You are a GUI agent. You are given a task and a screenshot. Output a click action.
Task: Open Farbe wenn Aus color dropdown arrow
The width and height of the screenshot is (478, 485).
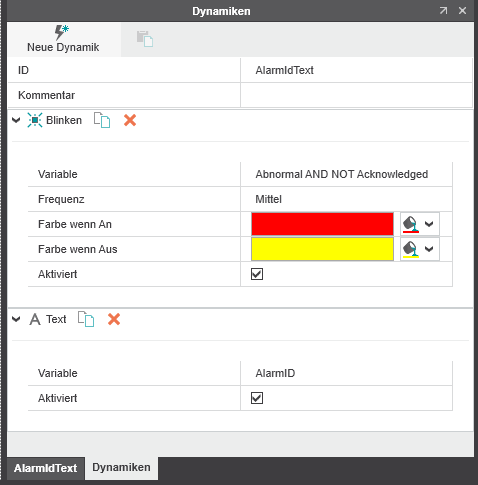429,249
